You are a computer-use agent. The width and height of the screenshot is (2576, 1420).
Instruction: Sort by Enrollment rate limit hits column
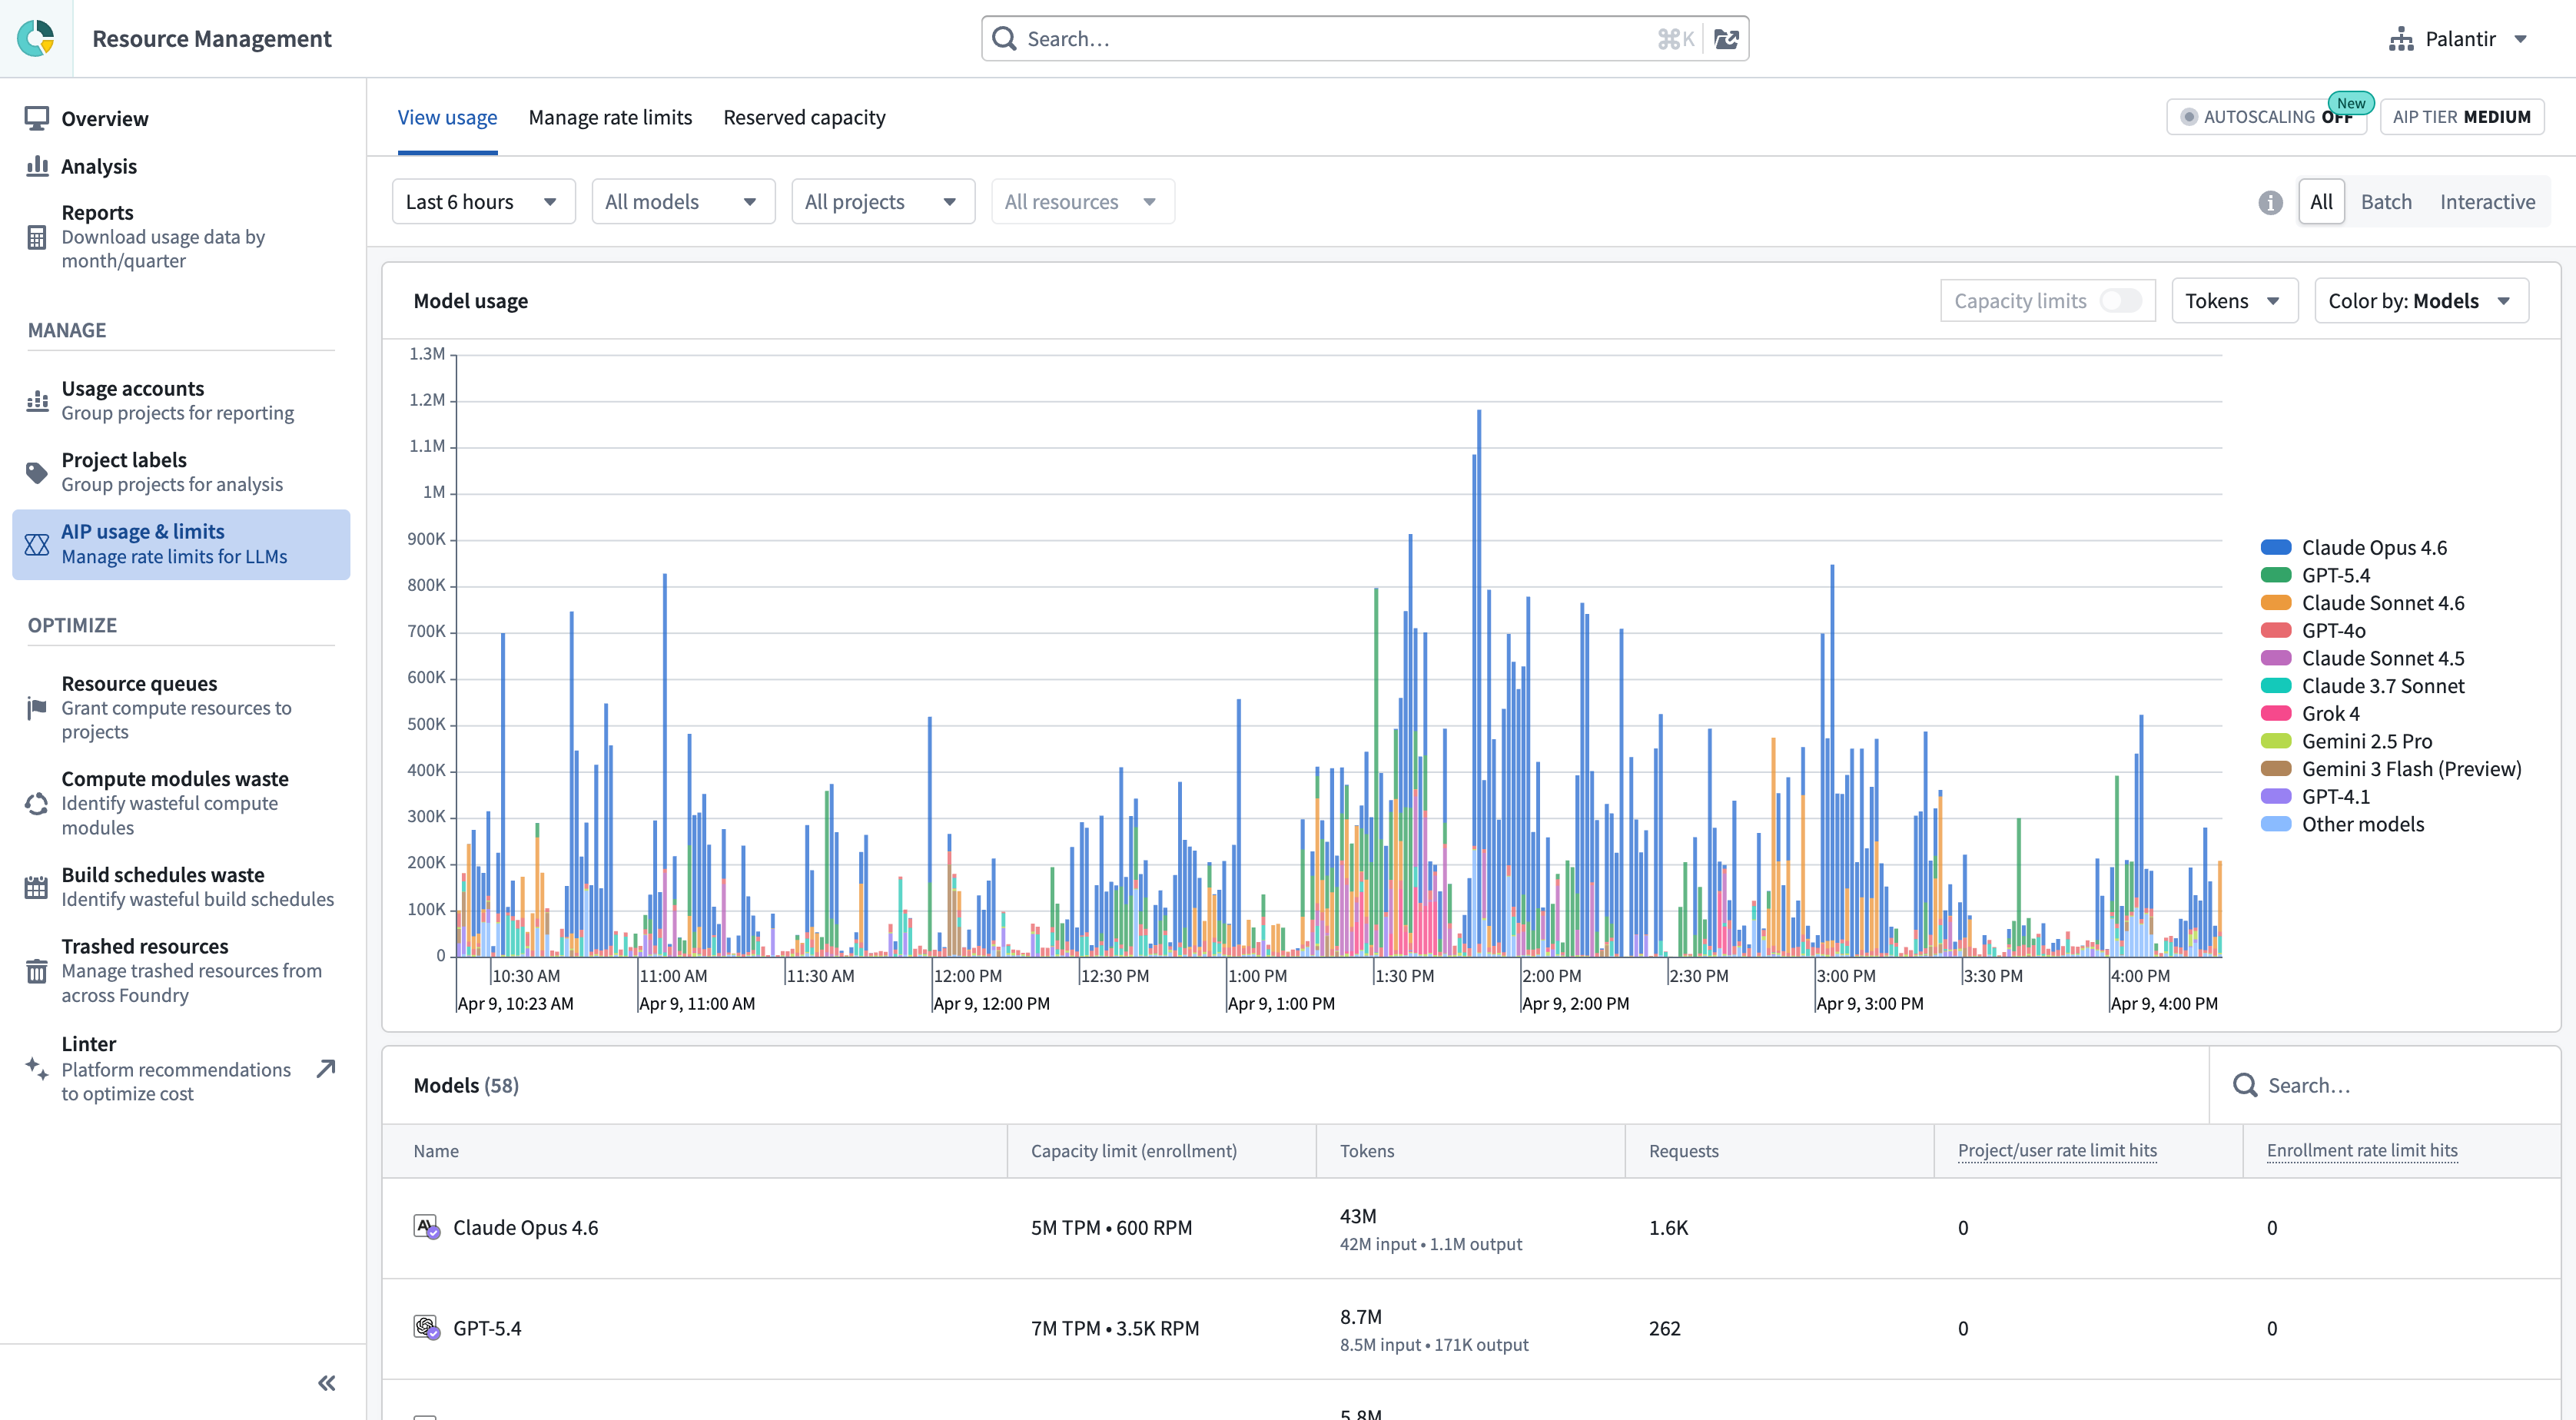click(2362, 1151)
